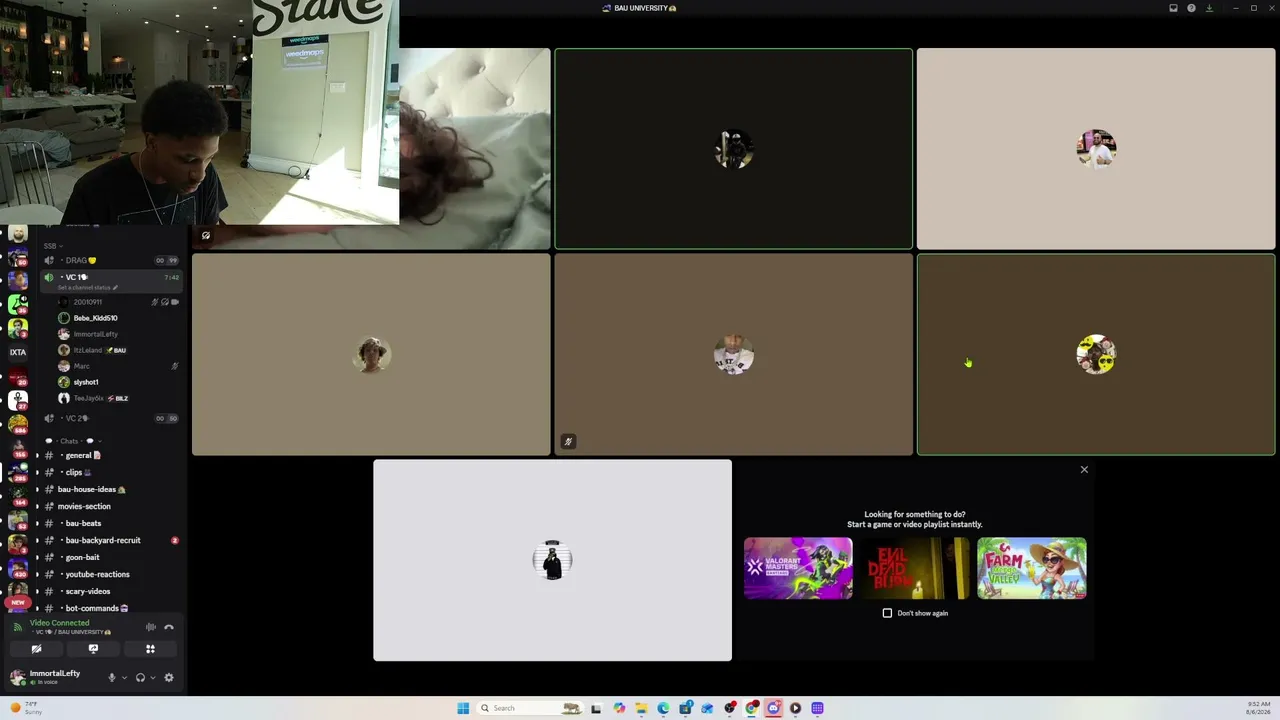Open youtube-reactions channel
The height and width of the screenshot is (720, 1280).
(110, 574)
